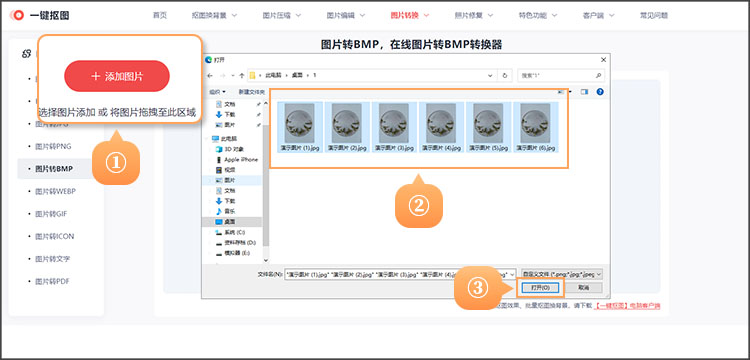
Task: Open the 客户端 navigation menu
Action: coord(598,15)
